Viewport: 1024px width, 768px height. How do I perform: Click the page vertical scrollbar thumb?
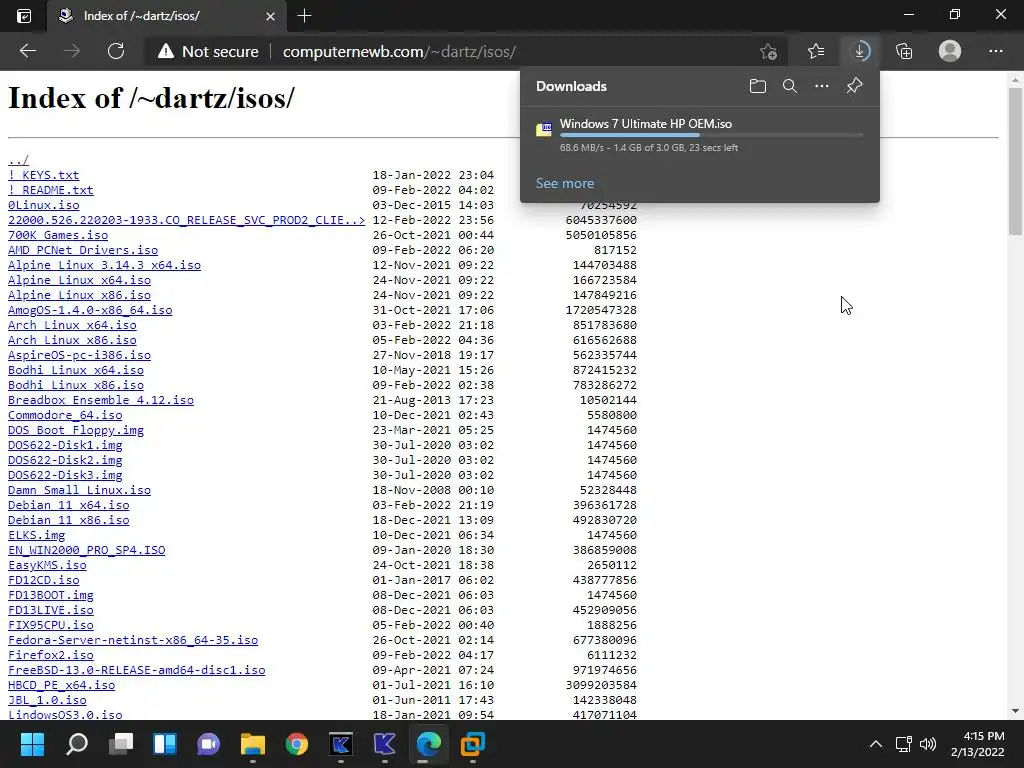click(x=1015, y=161)
